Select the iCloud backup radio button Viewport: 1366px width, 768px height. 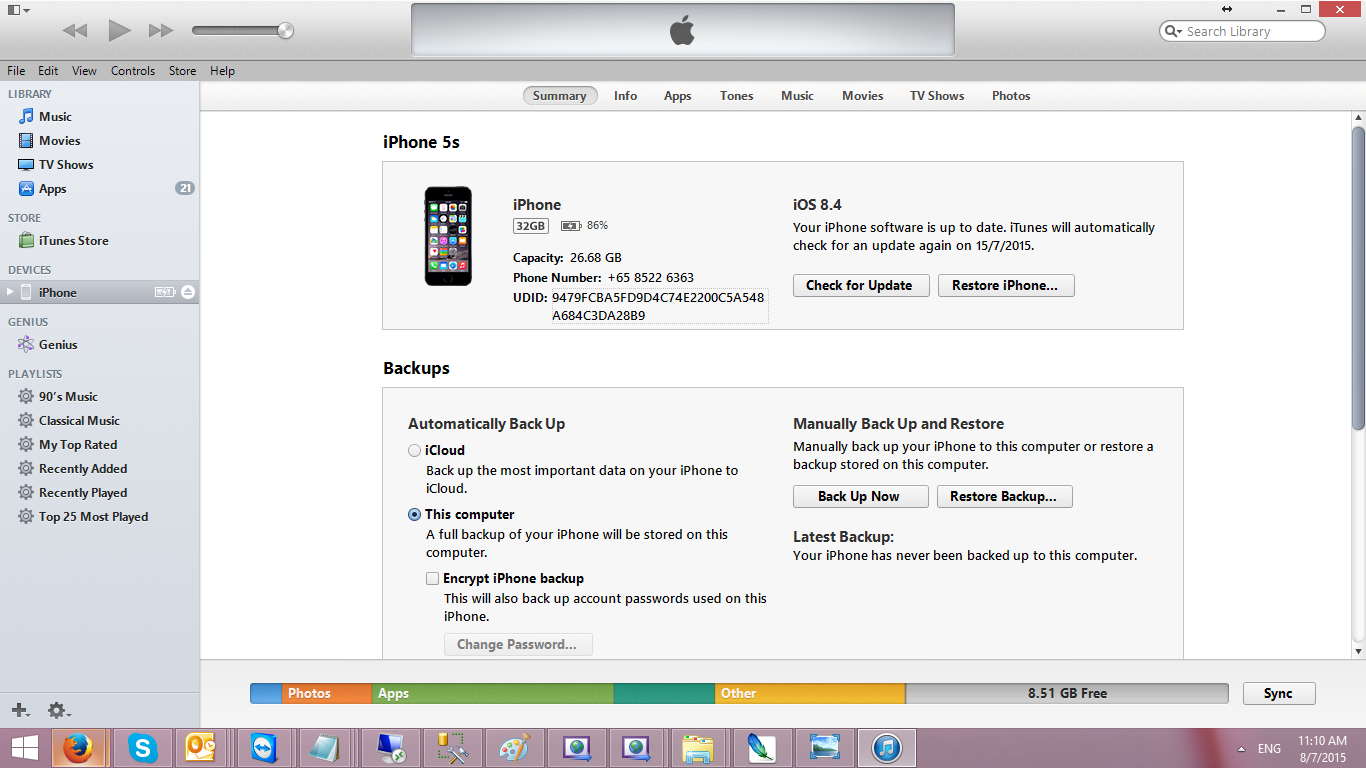click(414, 451)
